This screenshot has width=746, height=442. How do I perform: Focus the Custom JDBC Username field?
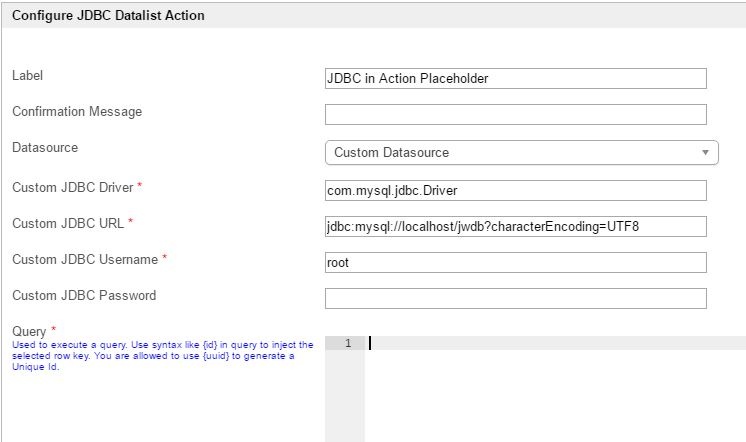point(515,262)
